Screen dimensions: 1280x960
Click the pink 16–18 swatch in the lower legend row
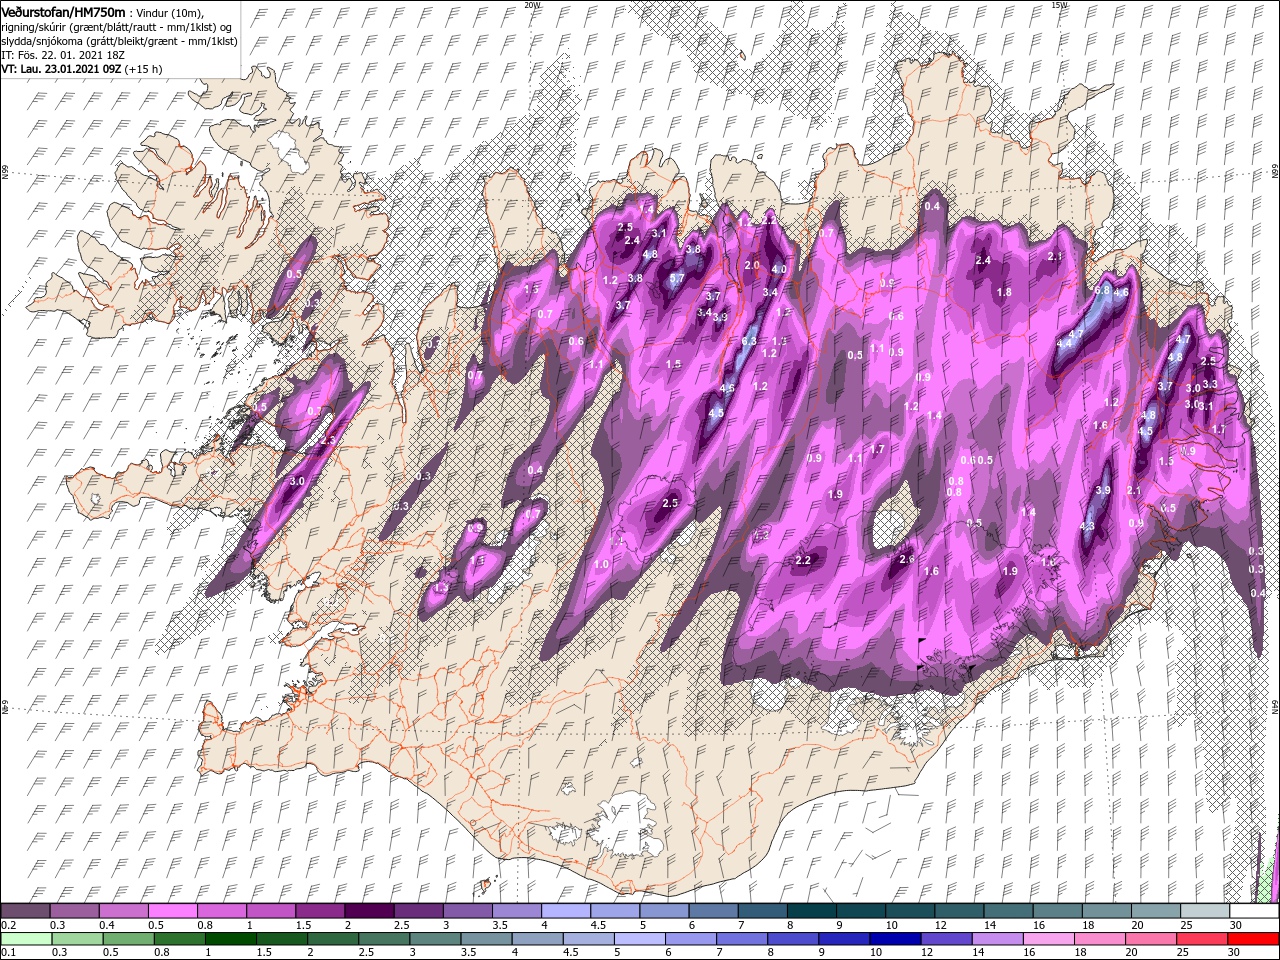coord(1049,938)
